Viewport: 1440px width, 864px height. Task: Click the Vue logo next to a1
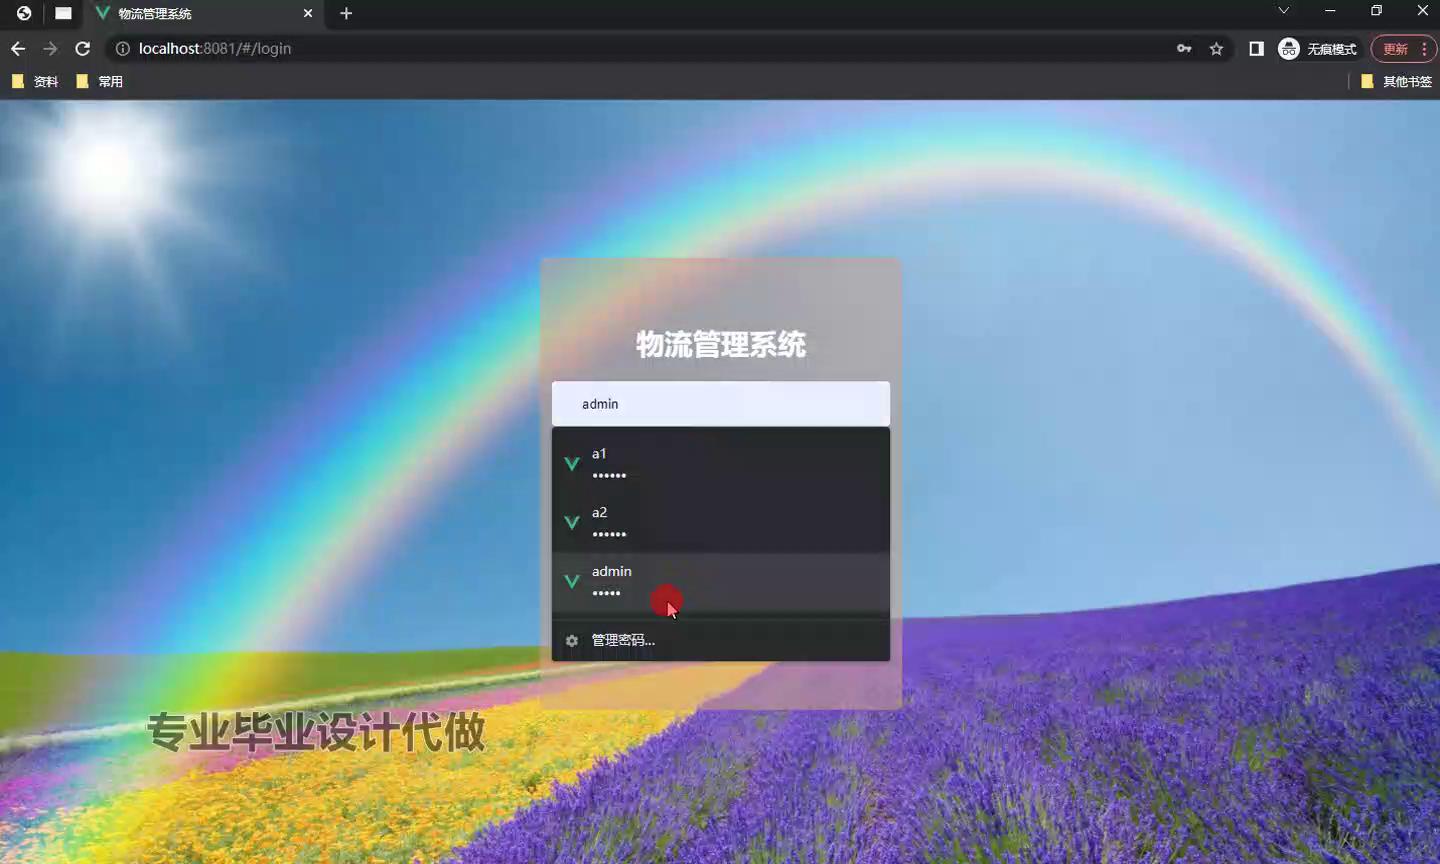pos(572,463)
